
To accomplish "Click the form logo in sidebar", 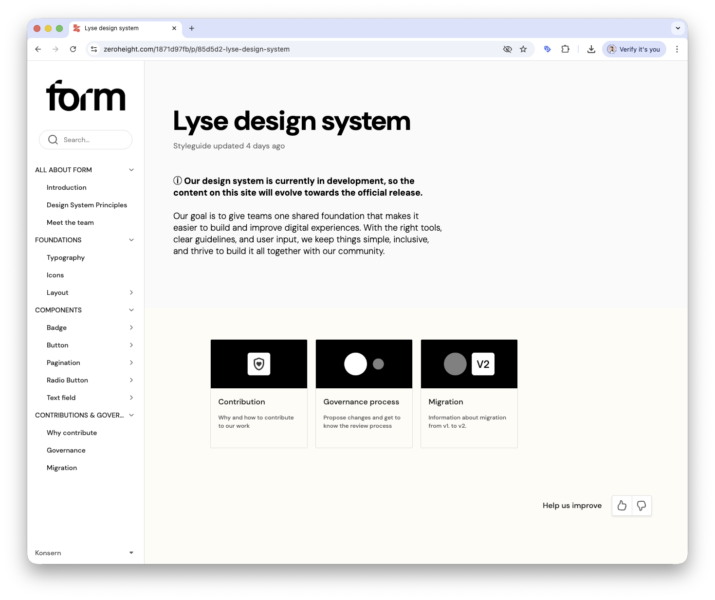I will (x=86, y=96).
